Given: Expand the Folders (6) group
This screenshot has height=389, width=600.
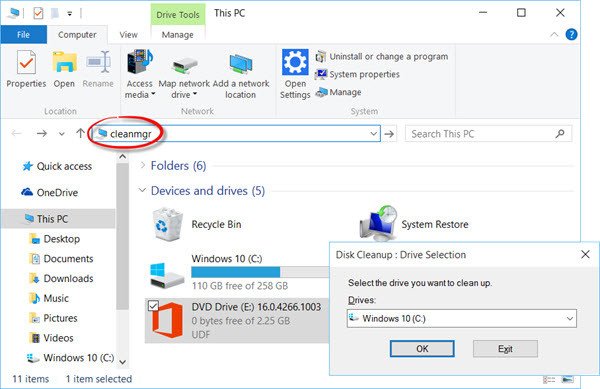Looking at the screenshot, I should point(143,166).
